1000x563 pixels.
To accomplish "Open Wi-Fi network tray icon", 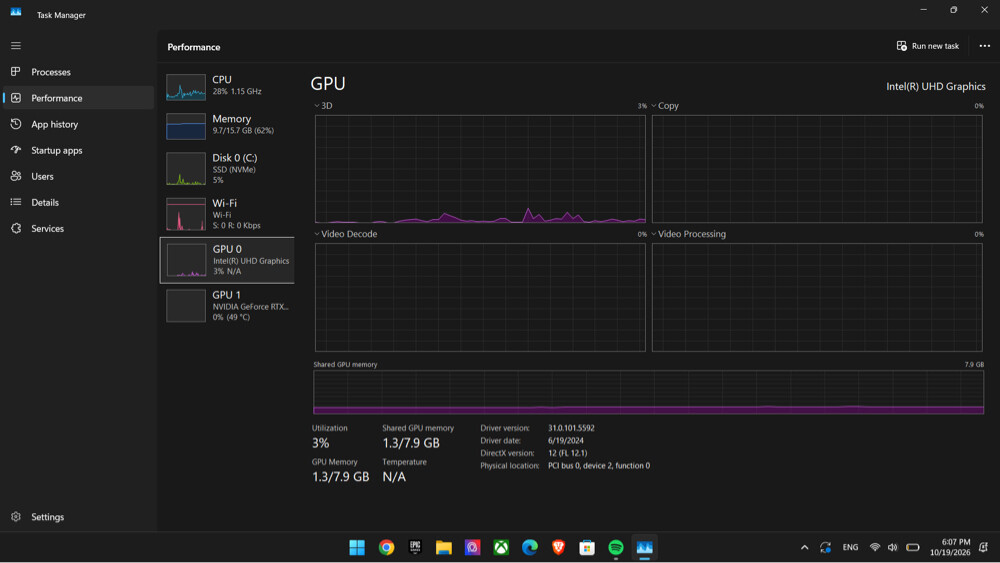I will (x=875, y=548).
